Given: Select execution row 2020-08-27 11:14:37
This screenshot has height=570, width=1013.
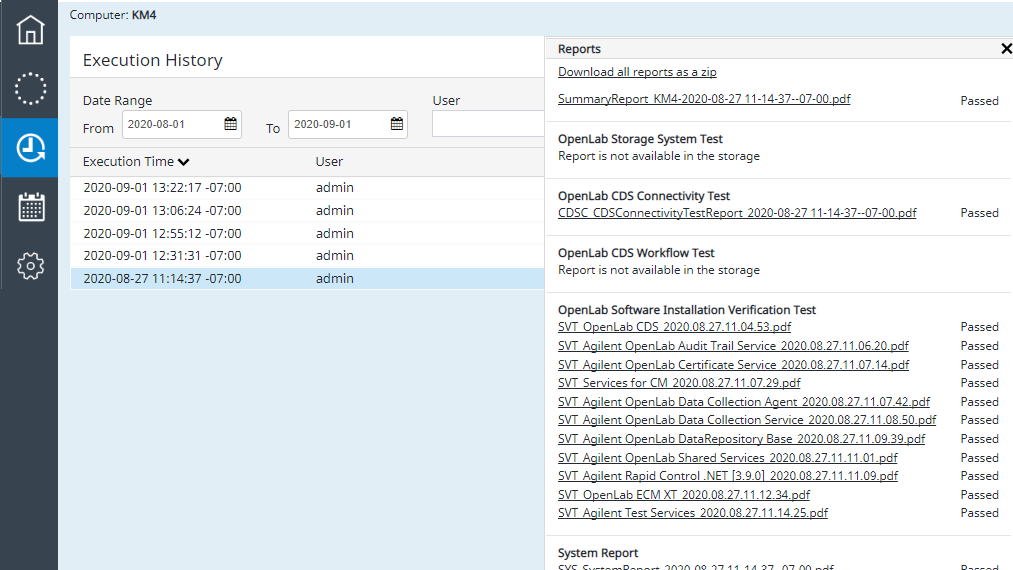Looking at the screenshot, I should click(x=307, y=279).
